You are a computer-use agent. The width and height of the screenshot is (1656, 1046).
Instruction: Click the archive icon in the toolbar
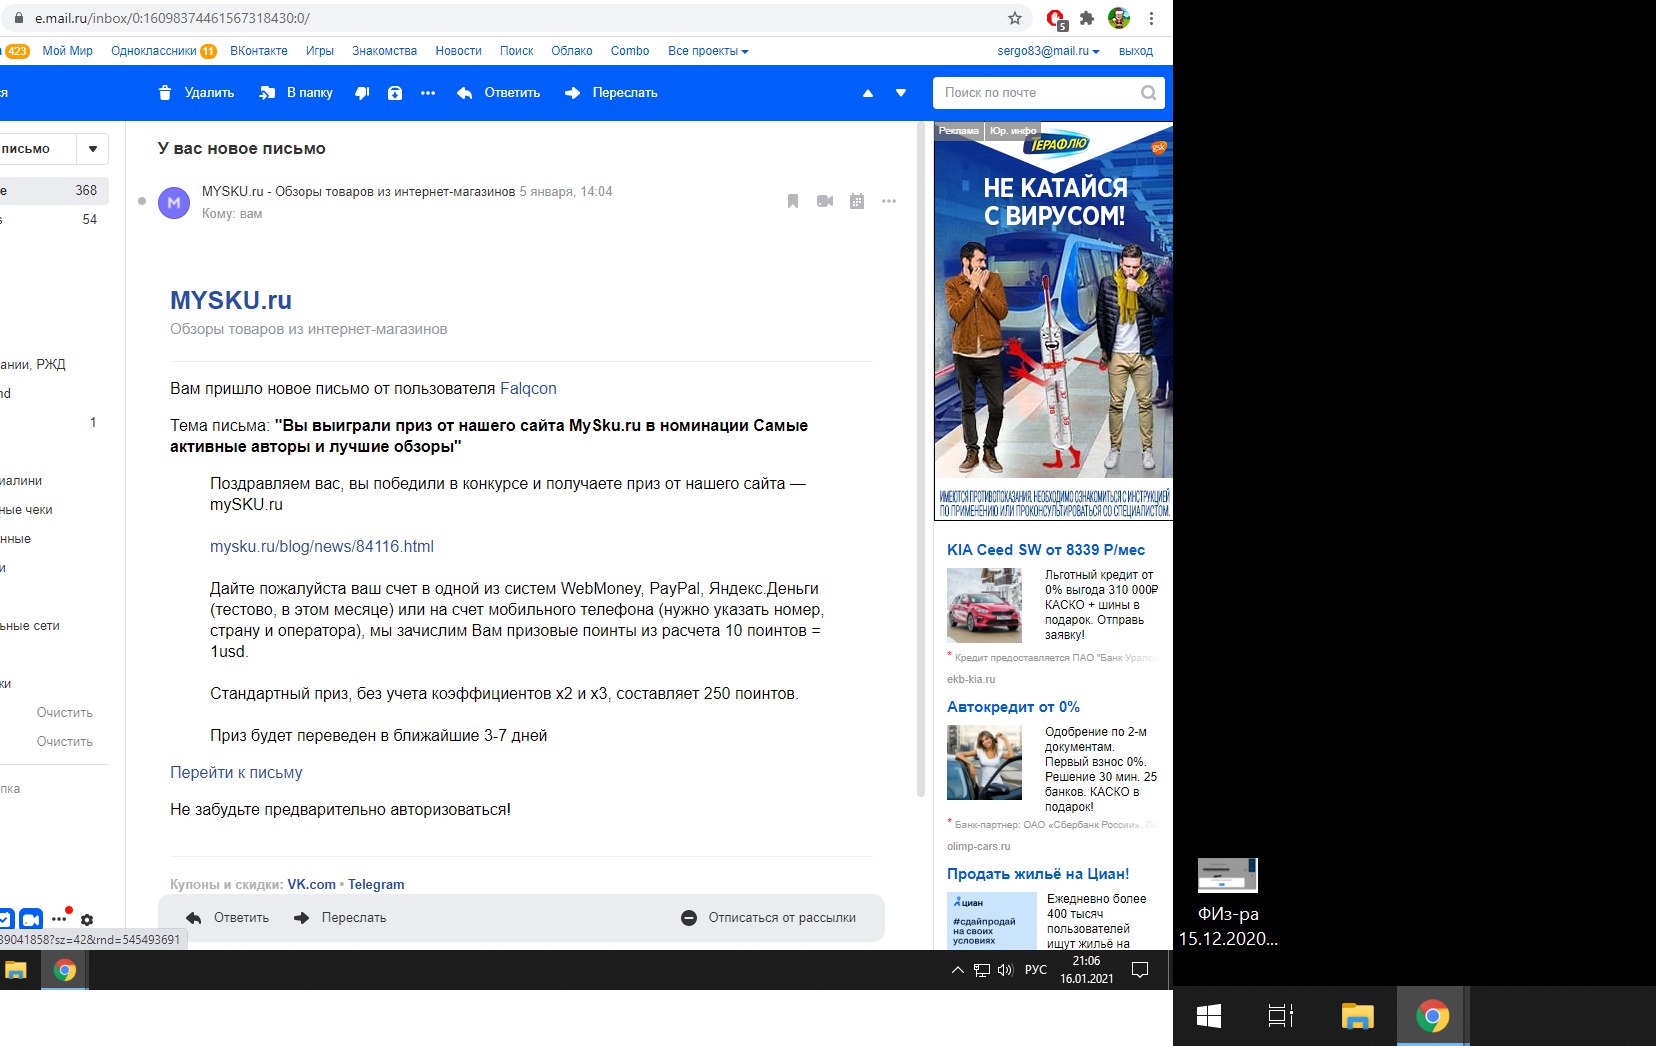[x=395, y=93]
